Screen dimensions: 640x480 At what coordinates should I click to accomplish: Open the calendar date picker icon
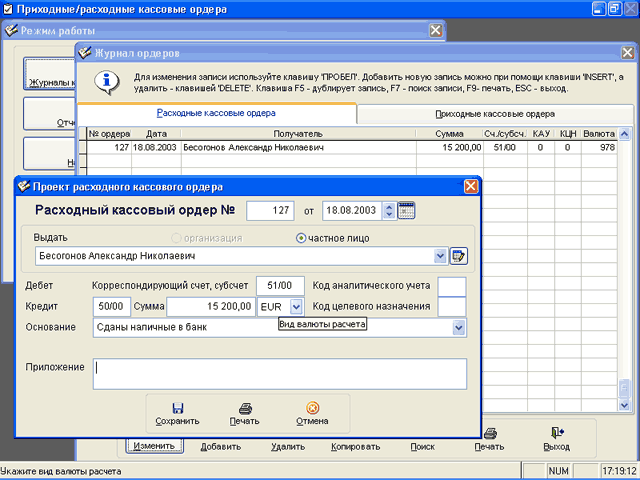[406, 210]
